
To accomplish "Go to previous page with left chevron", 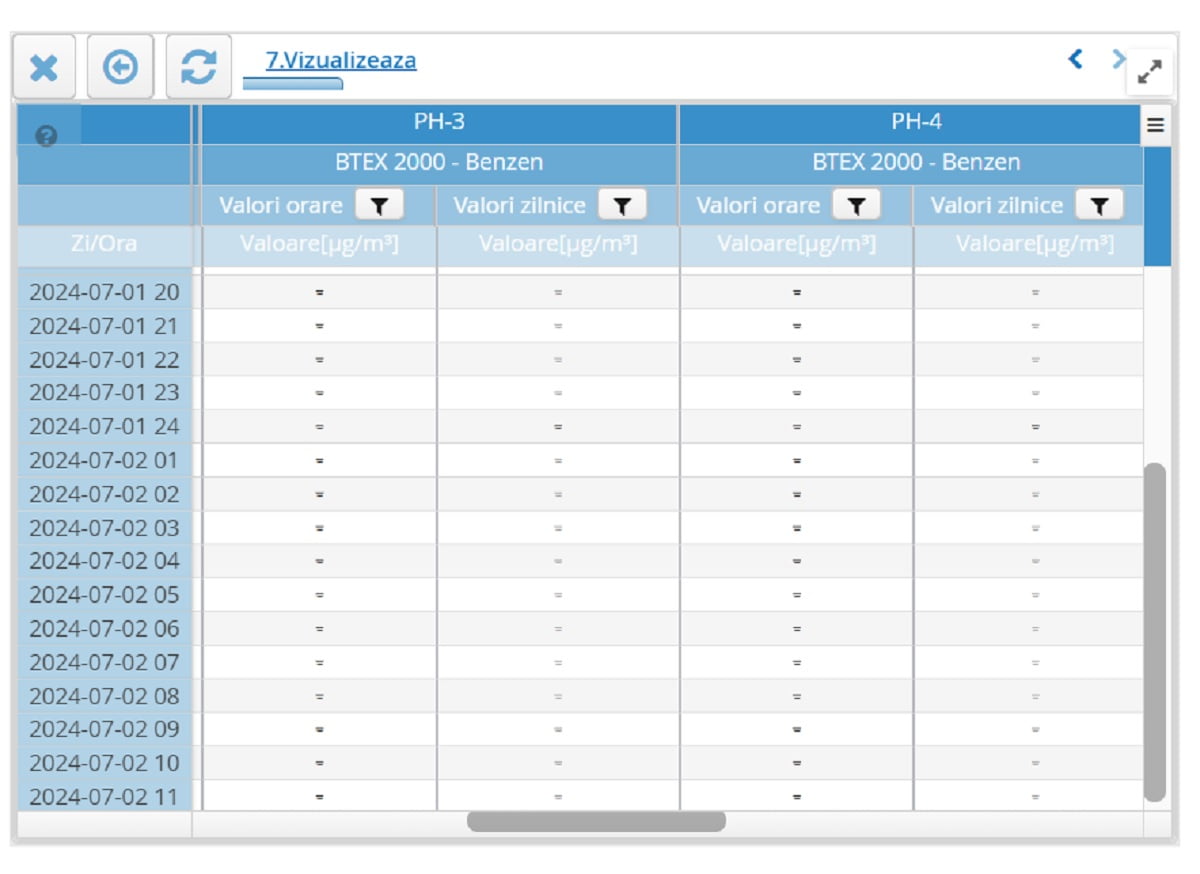I will click(1076, 59).
